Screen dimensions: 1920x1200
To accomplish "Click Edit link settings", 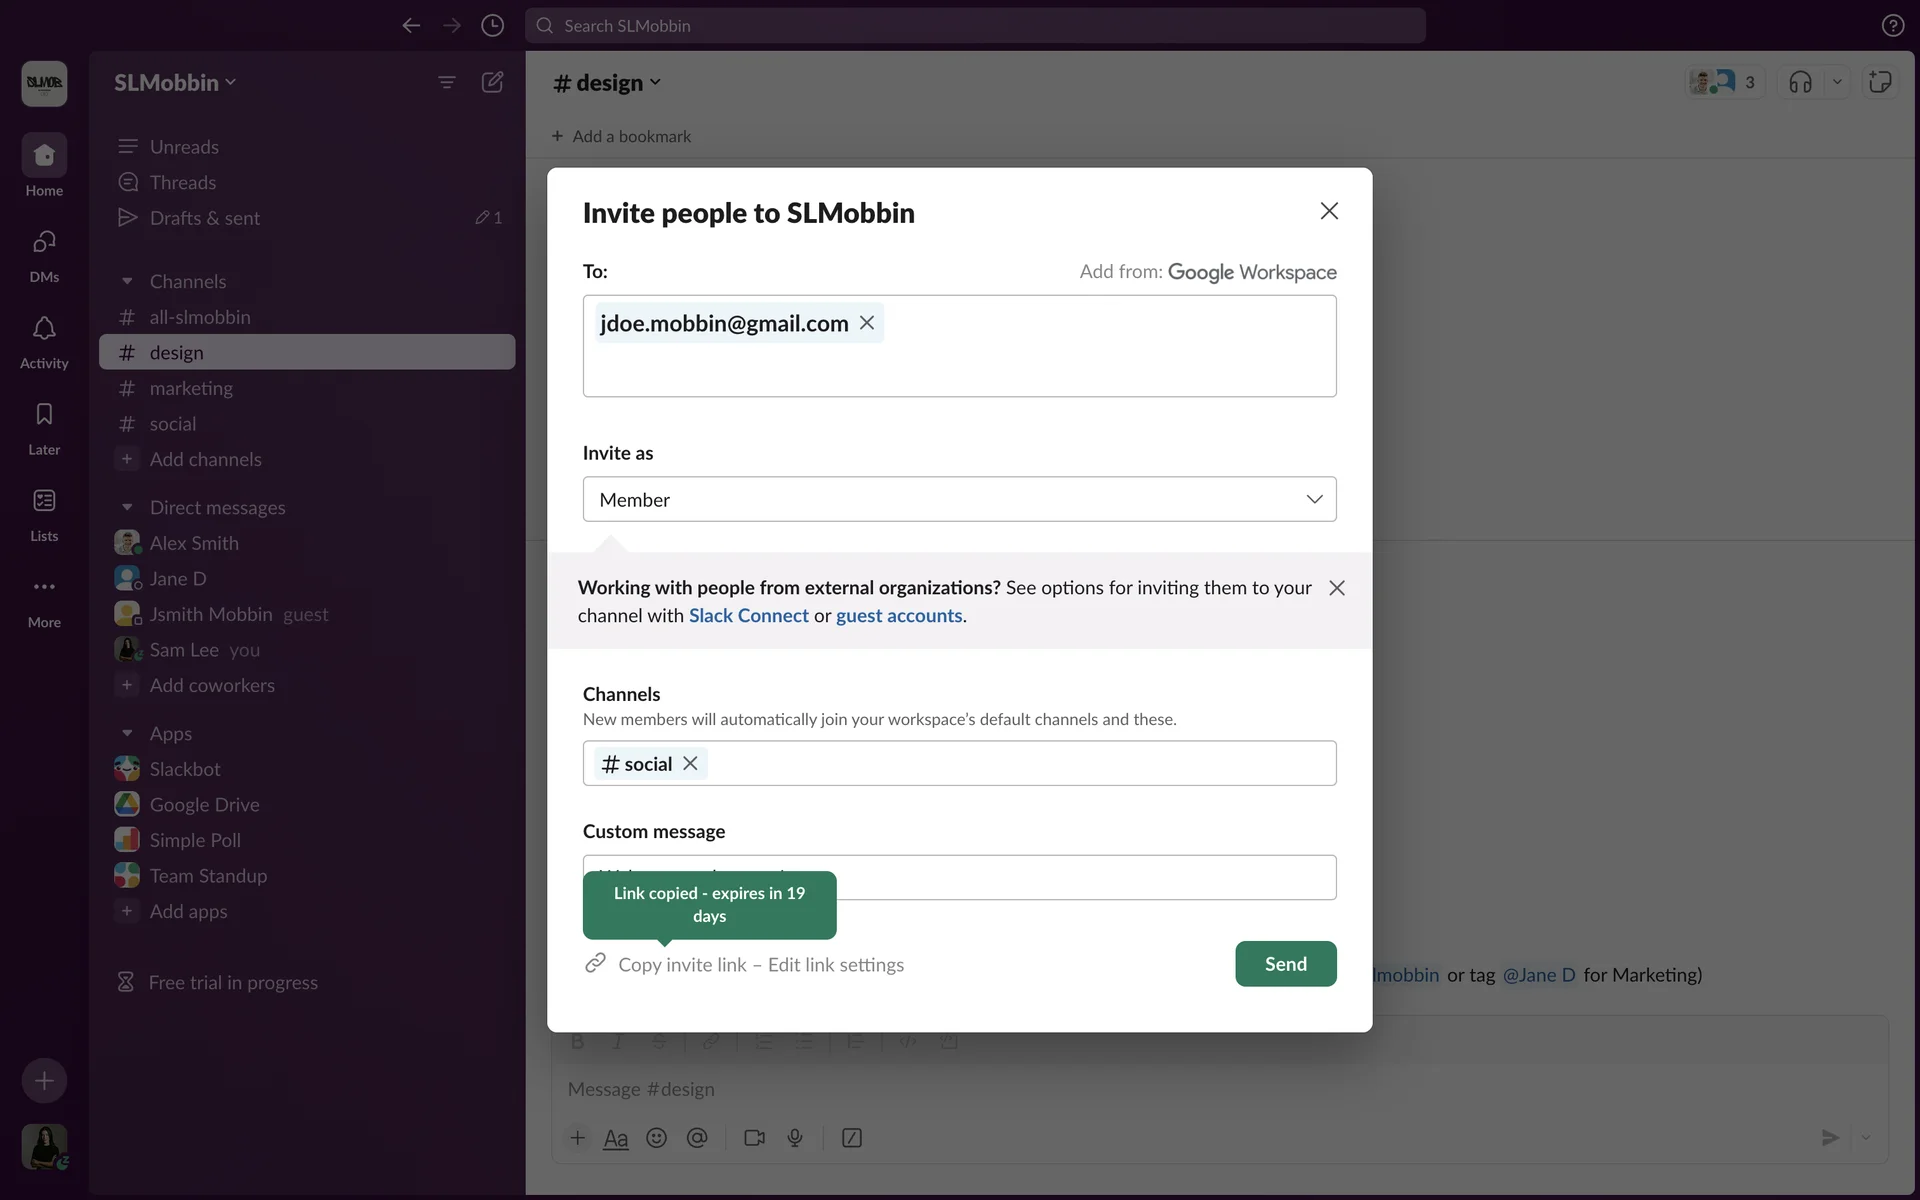I will pyautogui.click(x=835, y=965).
